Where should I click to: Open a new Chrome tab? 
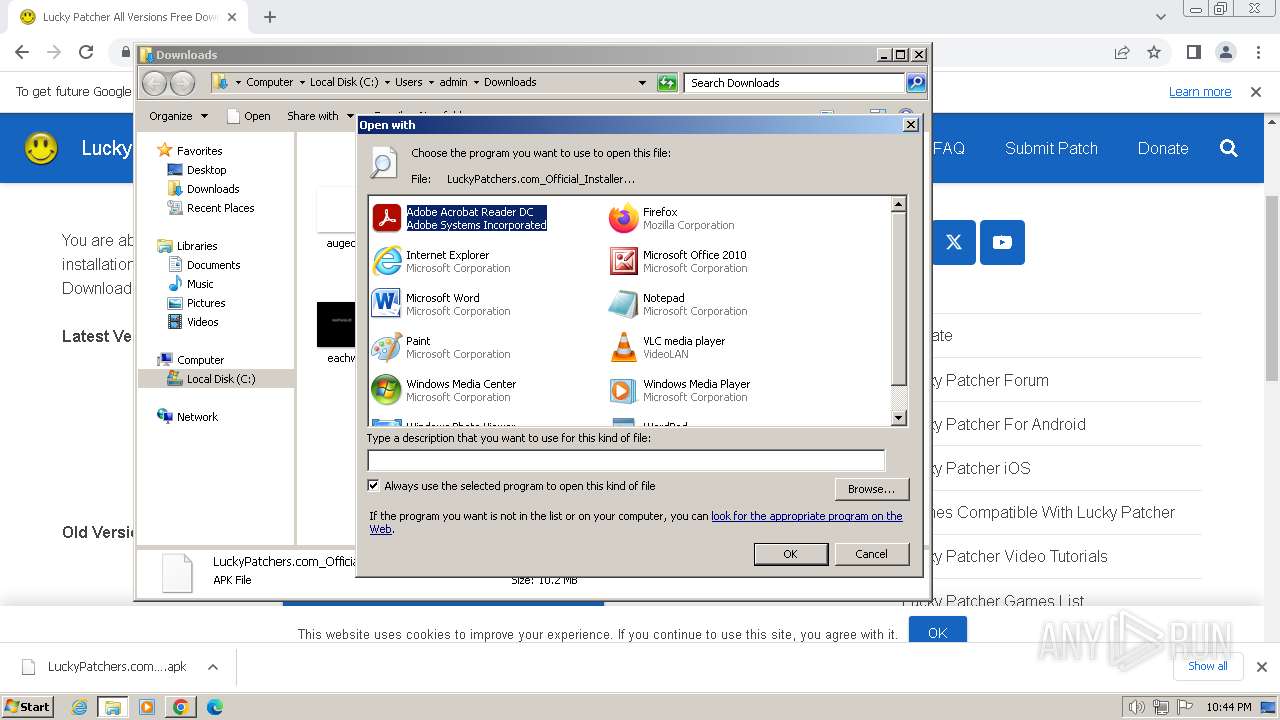click(270, 17)
